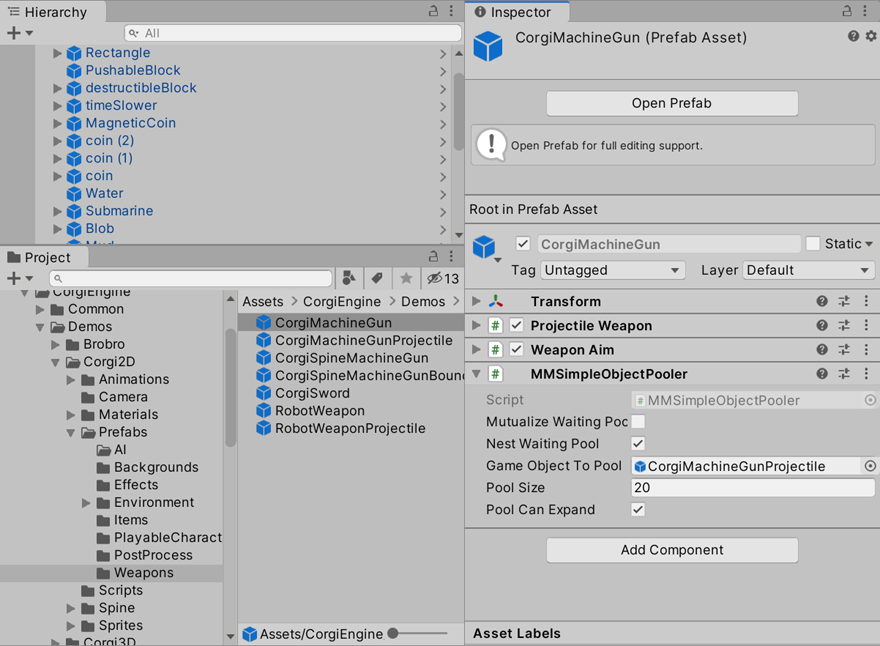Viewport: 880px width, 646px height.
Task: Click the Project icon size slider
Action: [x=418, y=633]
